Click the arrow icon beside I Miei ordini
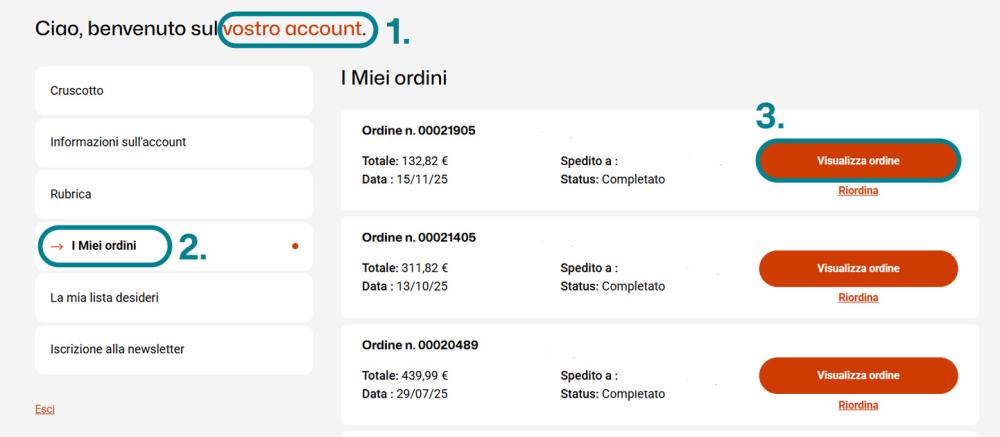Viewport: 1000px width, 437px height. point(57,246)
